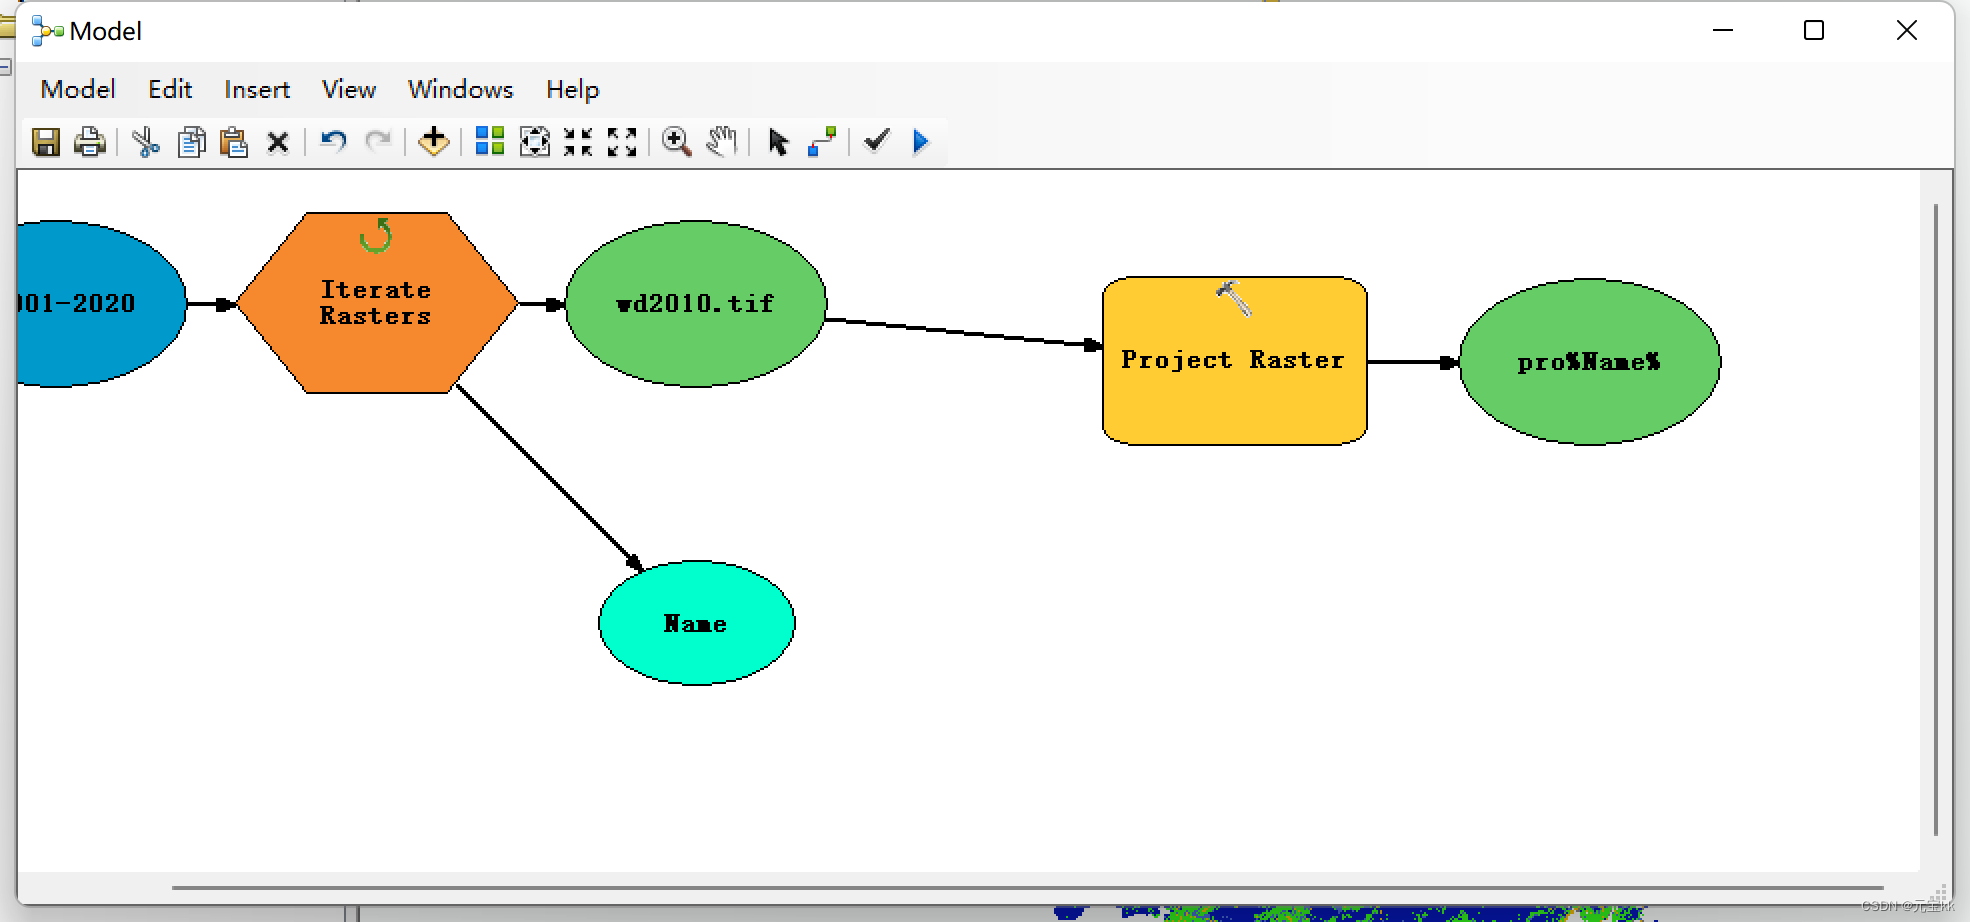Open the View menu

coord(349,89)
